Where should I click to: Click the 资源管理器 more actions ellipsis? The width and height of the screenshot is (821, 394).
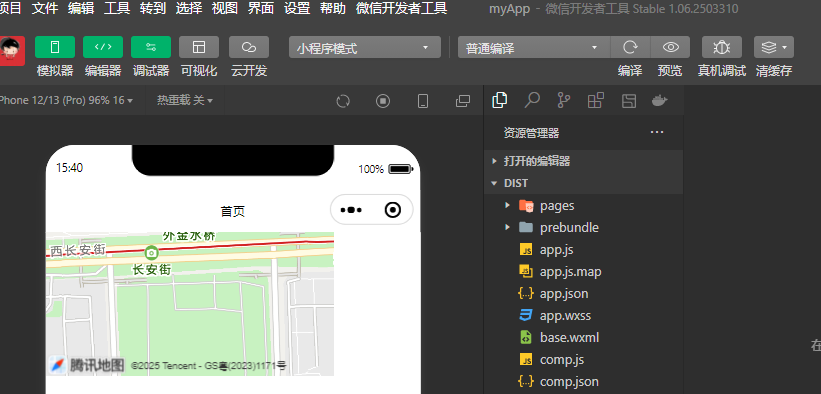tap(657, 133)
